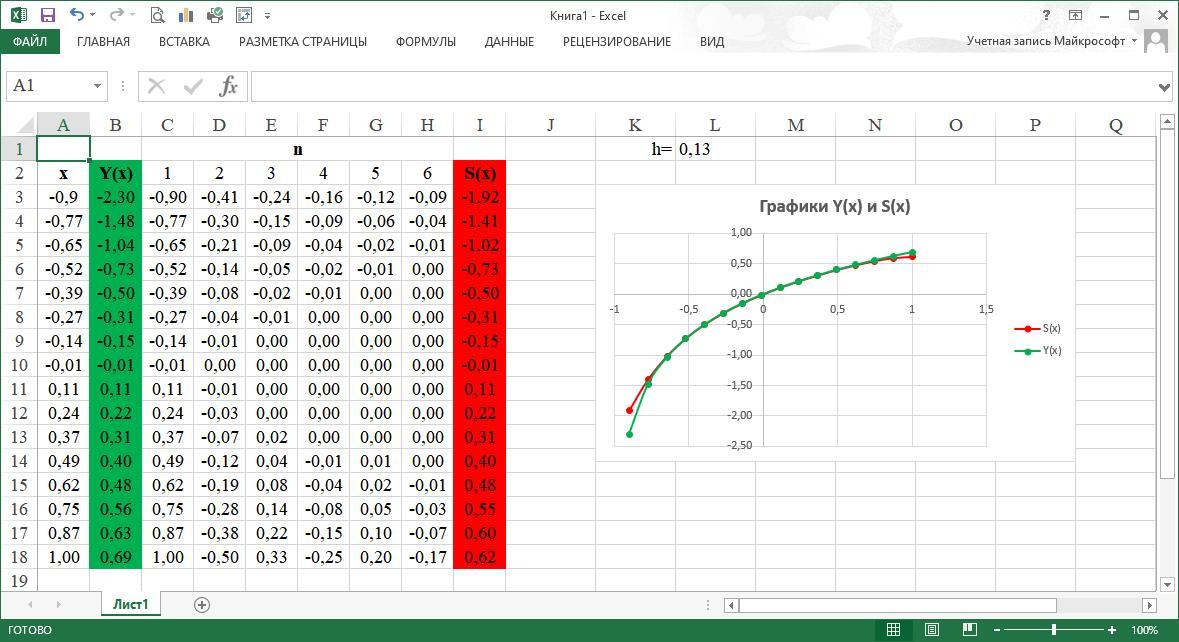This screenshot has height=642, width=1179.
Task: Open ribbon display options icon
Action: (1075, 15)
